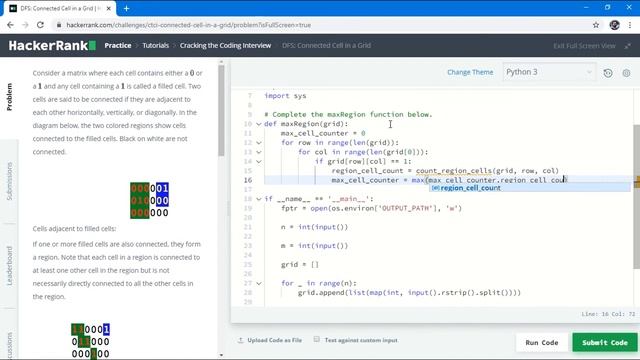Screen dimensions: 640x360
Task: Open Chrome three-dot menu
Action: [x=630, y=25]
